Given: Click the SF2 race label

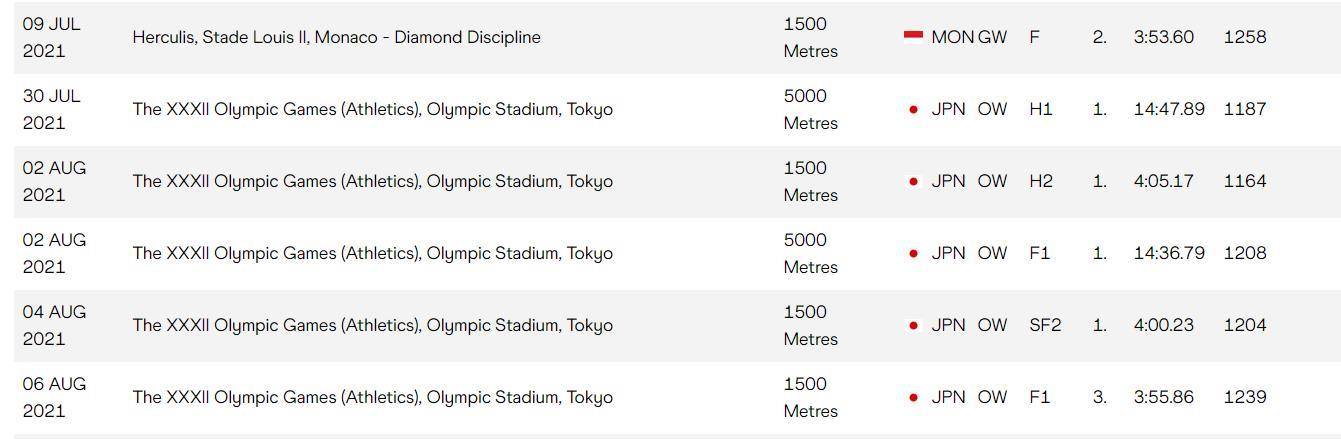Looking at the screenshot, I should [x=1044, y=325].
